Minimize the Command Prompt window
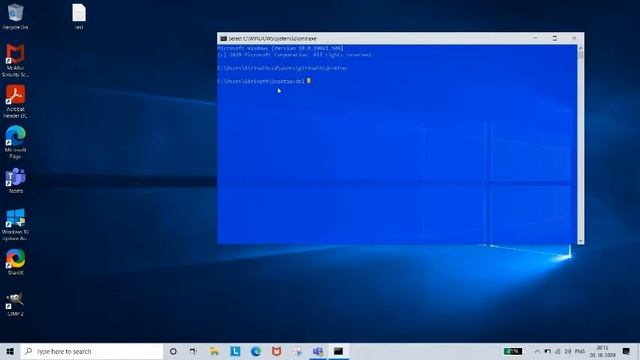This screenshot has height=360, width=640. (x=535, y=38)
